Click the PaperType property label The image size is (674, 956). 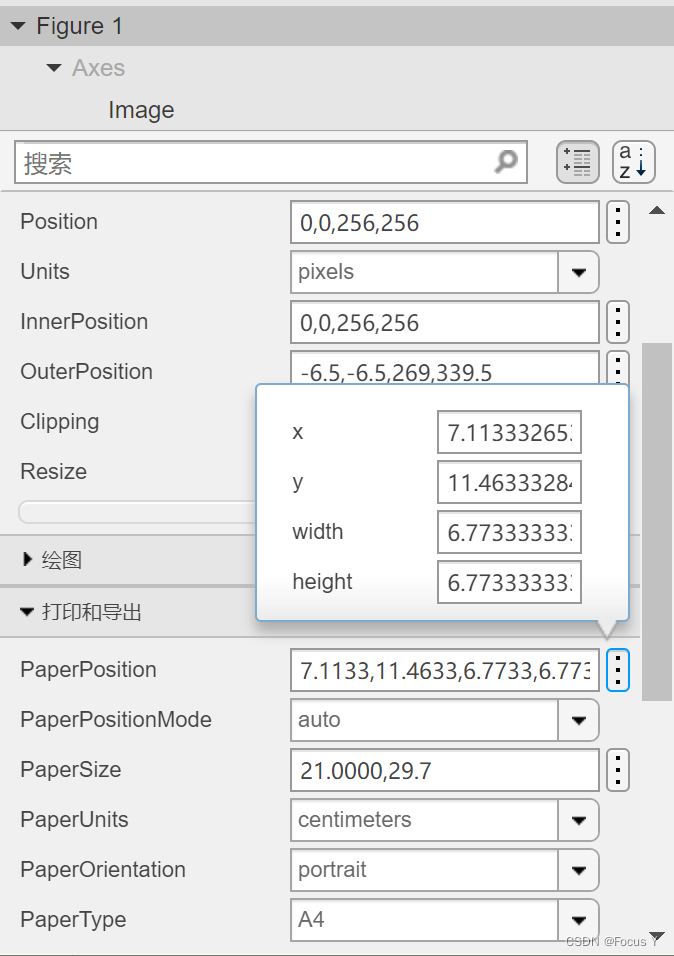[73, 919]
